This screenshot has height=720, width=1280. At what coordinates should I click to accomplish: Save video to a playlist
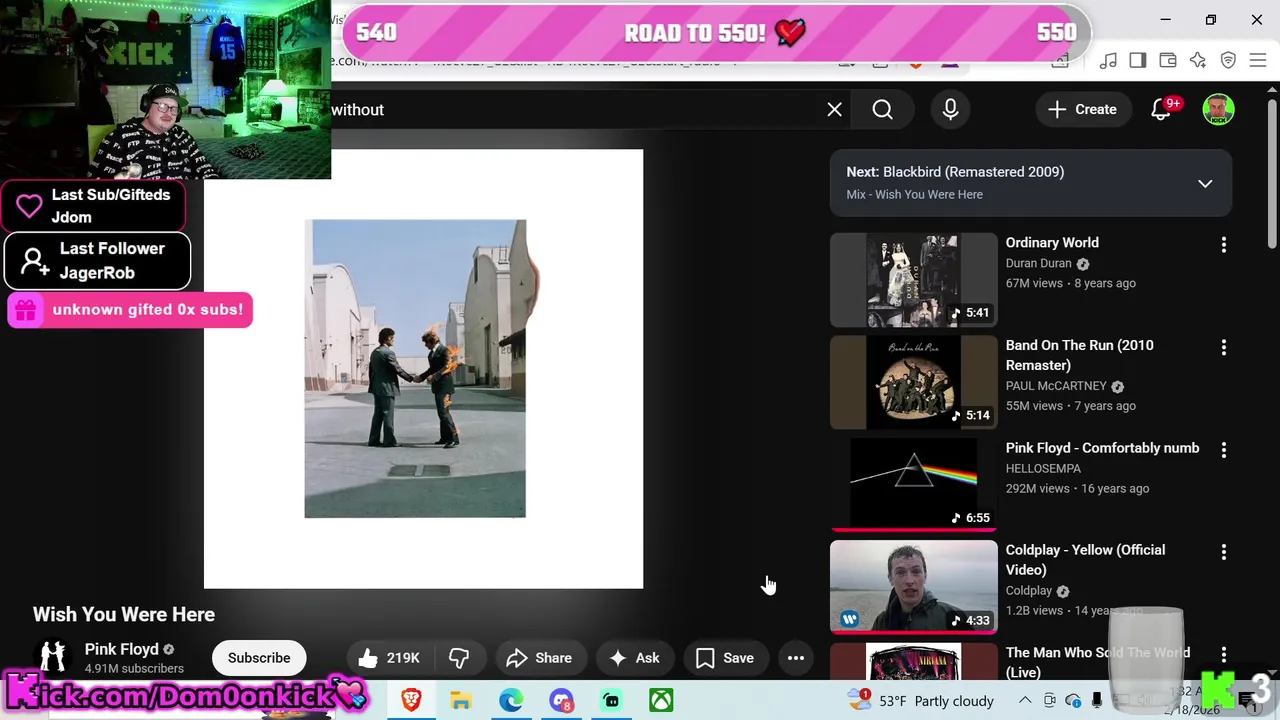(725, 658)
